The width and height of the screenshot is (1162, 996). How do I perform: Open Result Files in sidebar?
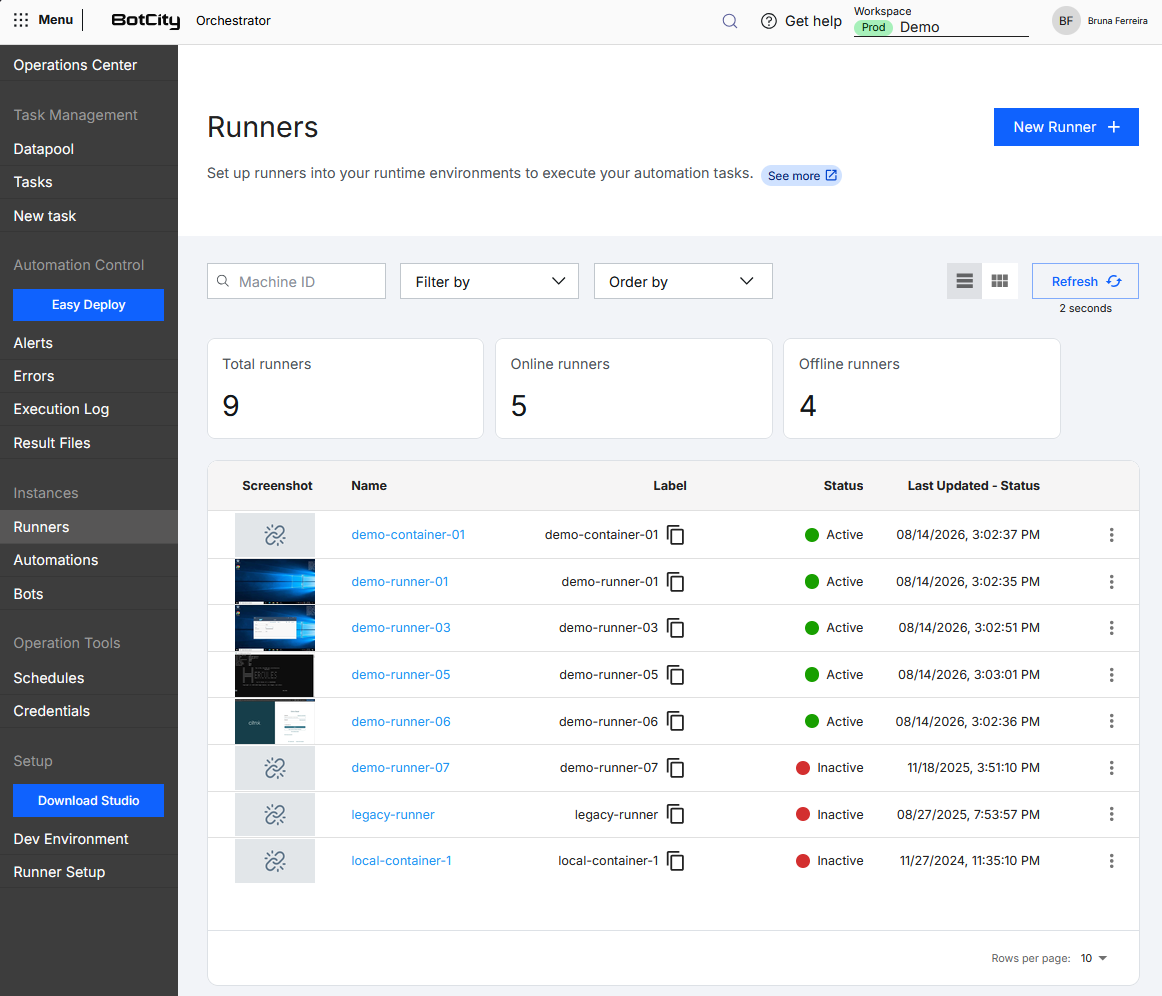[x=52, y=443]
